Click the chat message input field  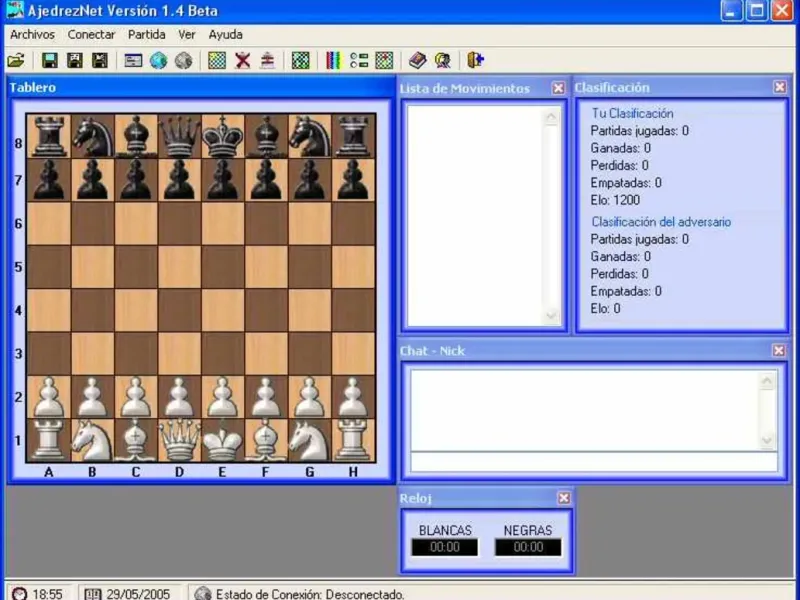click(594, 462)
